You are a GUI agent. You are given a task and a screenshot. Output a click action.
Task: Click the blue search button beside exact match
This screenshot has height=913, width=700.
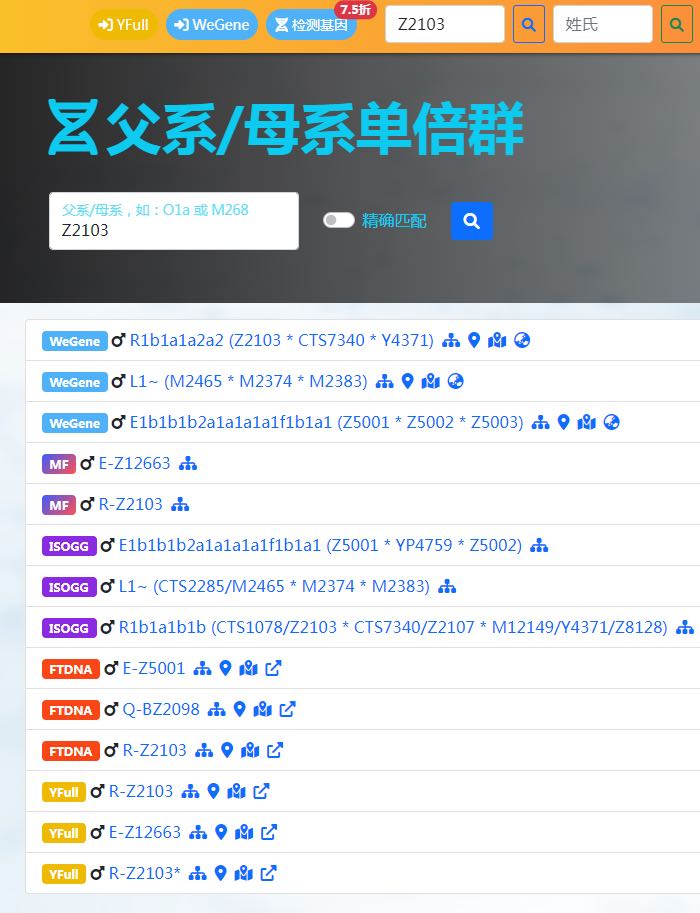(x=472, y=221)
